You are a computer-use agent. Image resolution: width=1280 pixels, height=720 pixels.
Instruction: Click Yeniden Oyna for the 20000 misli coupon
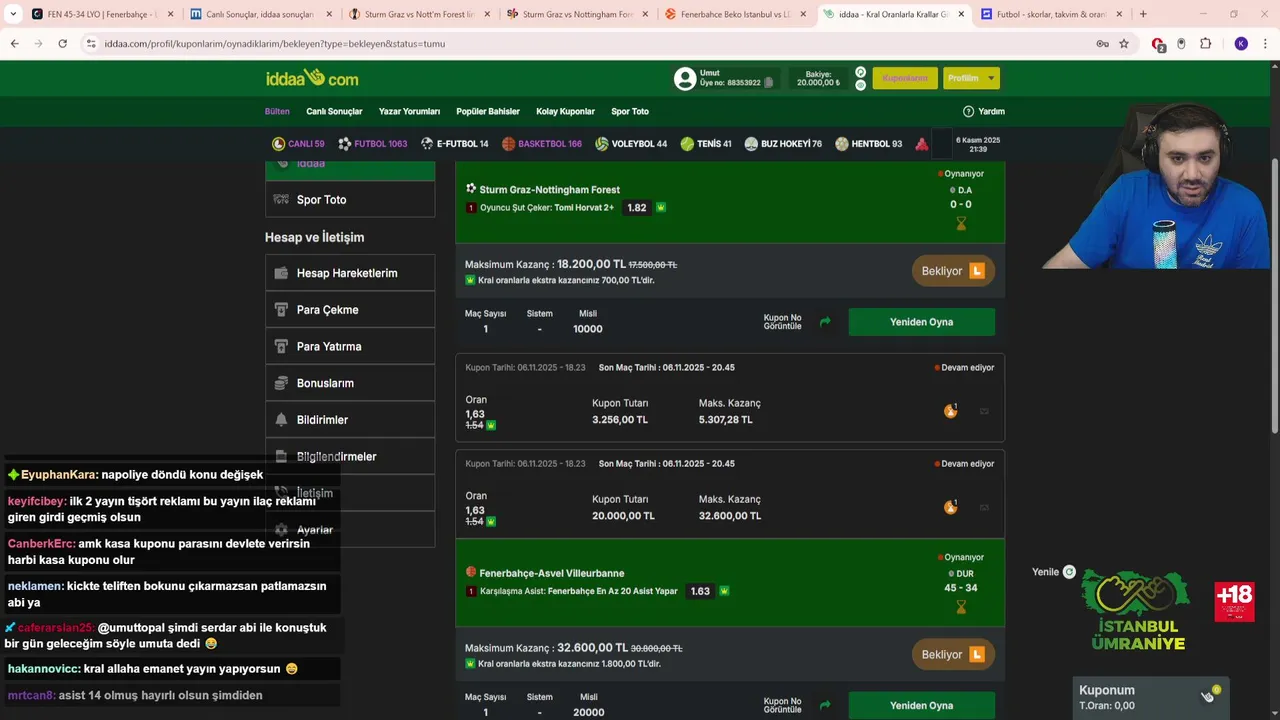tap(921, 705)
